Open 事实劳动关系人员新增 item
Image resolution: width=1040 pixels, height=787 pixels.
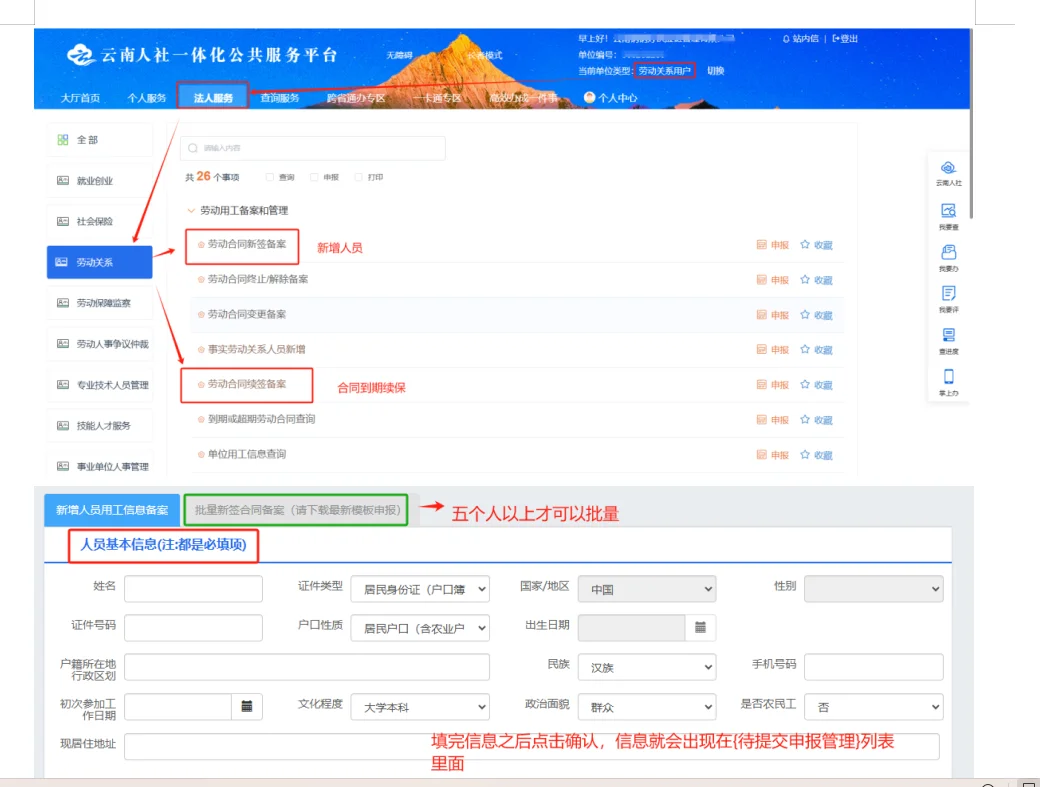(257, 349)
